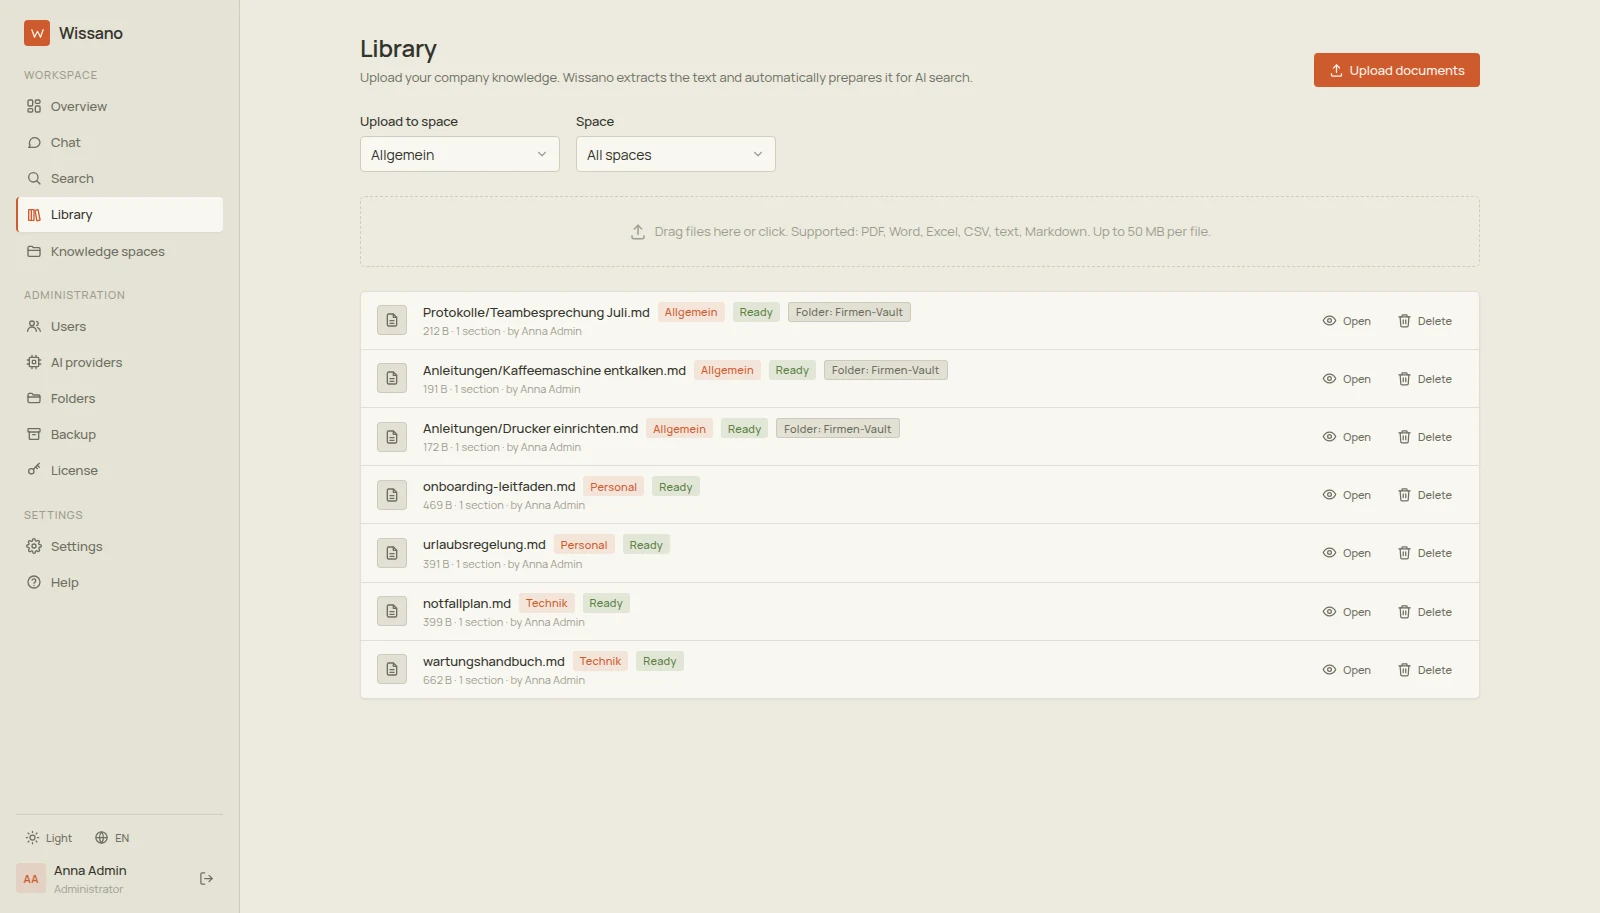This screenshot has width=1600, height=913.
Task: Click the Users people icon
Action: point(34,326)
